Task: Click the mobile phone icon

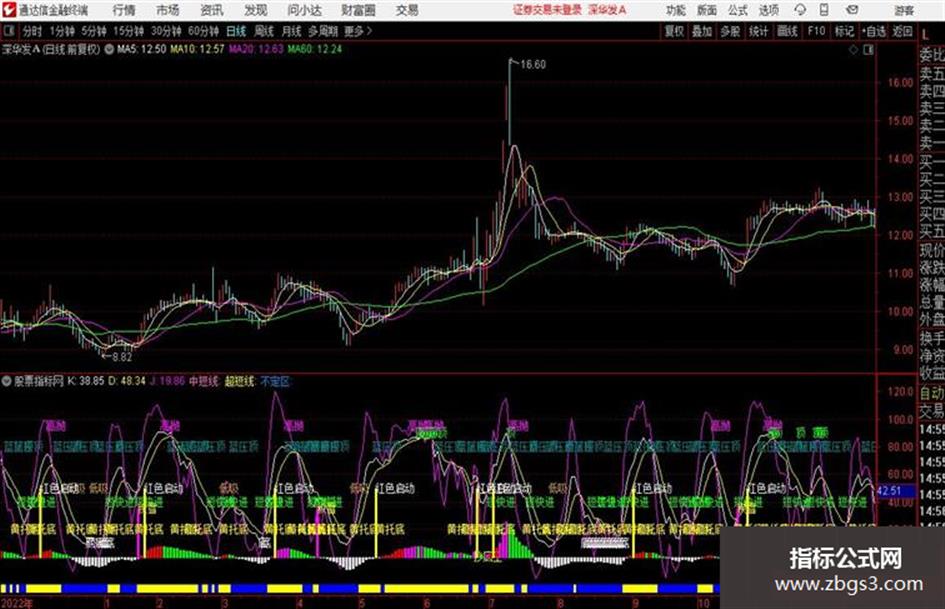Action: [x=824, y=10]
